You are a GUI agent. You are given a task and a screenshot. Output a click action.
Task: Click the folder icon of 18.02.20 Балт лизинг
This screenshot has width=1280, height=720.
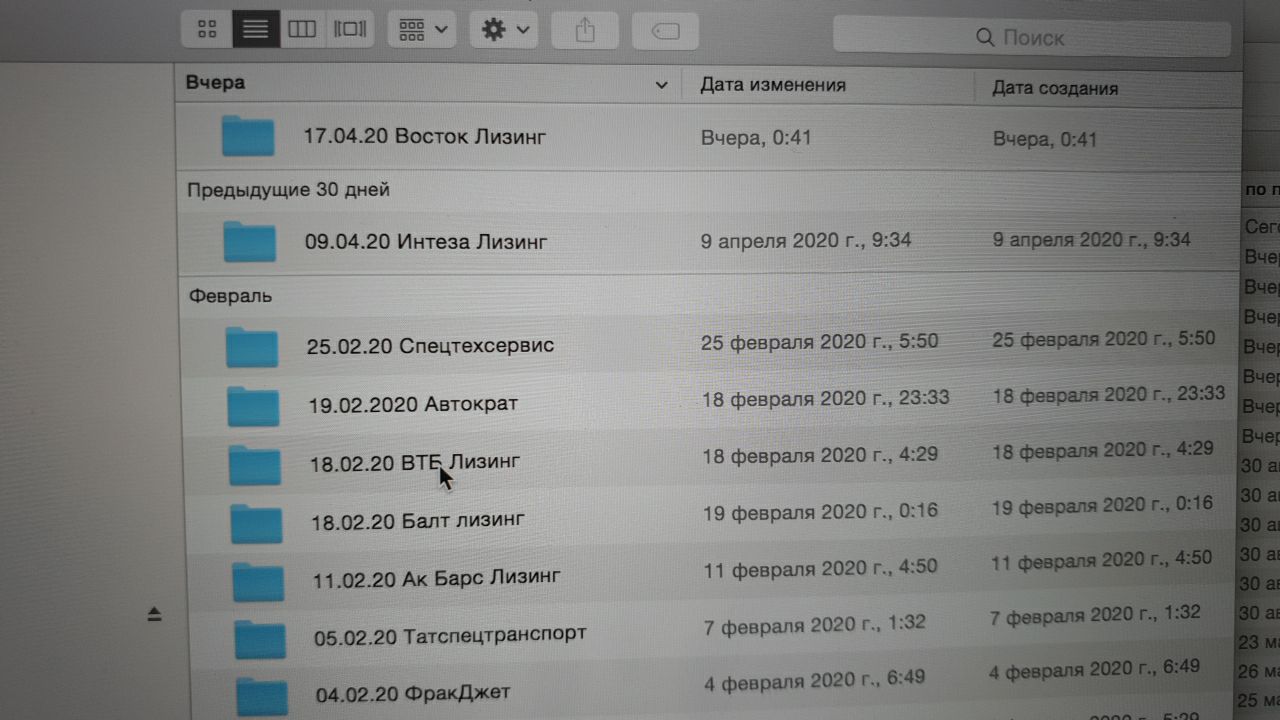click(257, 522)
